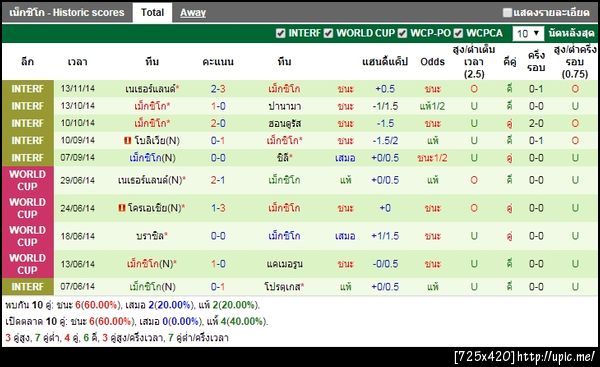The height and width of the screenshot is (367, 600).
Task: Click the -1/1.5 handicap value
Action: point(385,106)
